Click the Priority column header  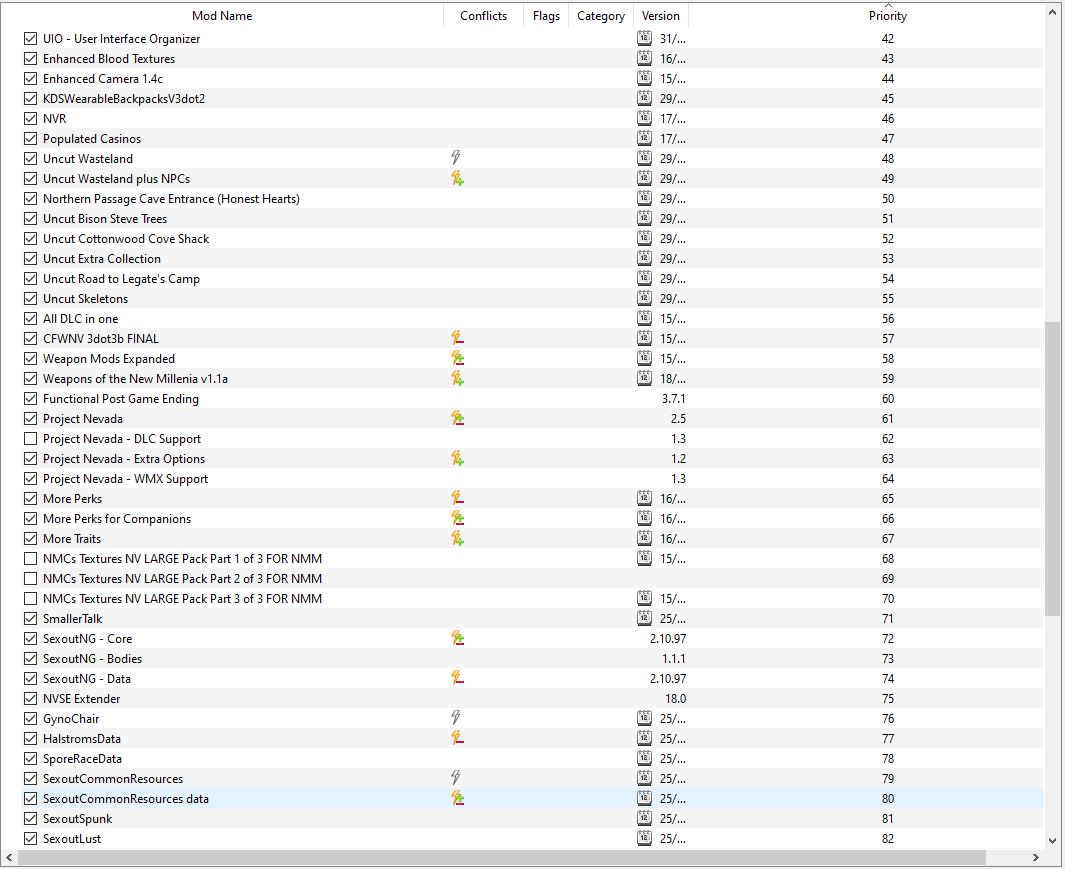pyautogui.click(x=887, y=16)
